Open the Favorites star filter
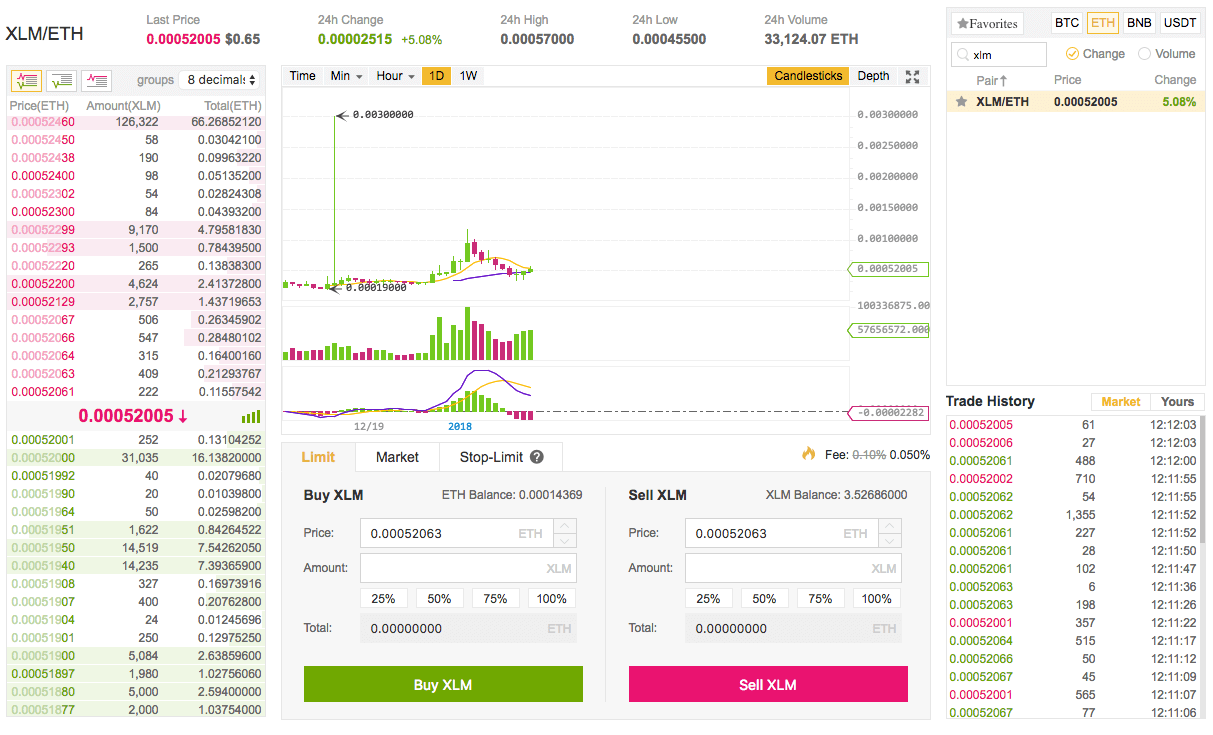 [x=988, y=22]
